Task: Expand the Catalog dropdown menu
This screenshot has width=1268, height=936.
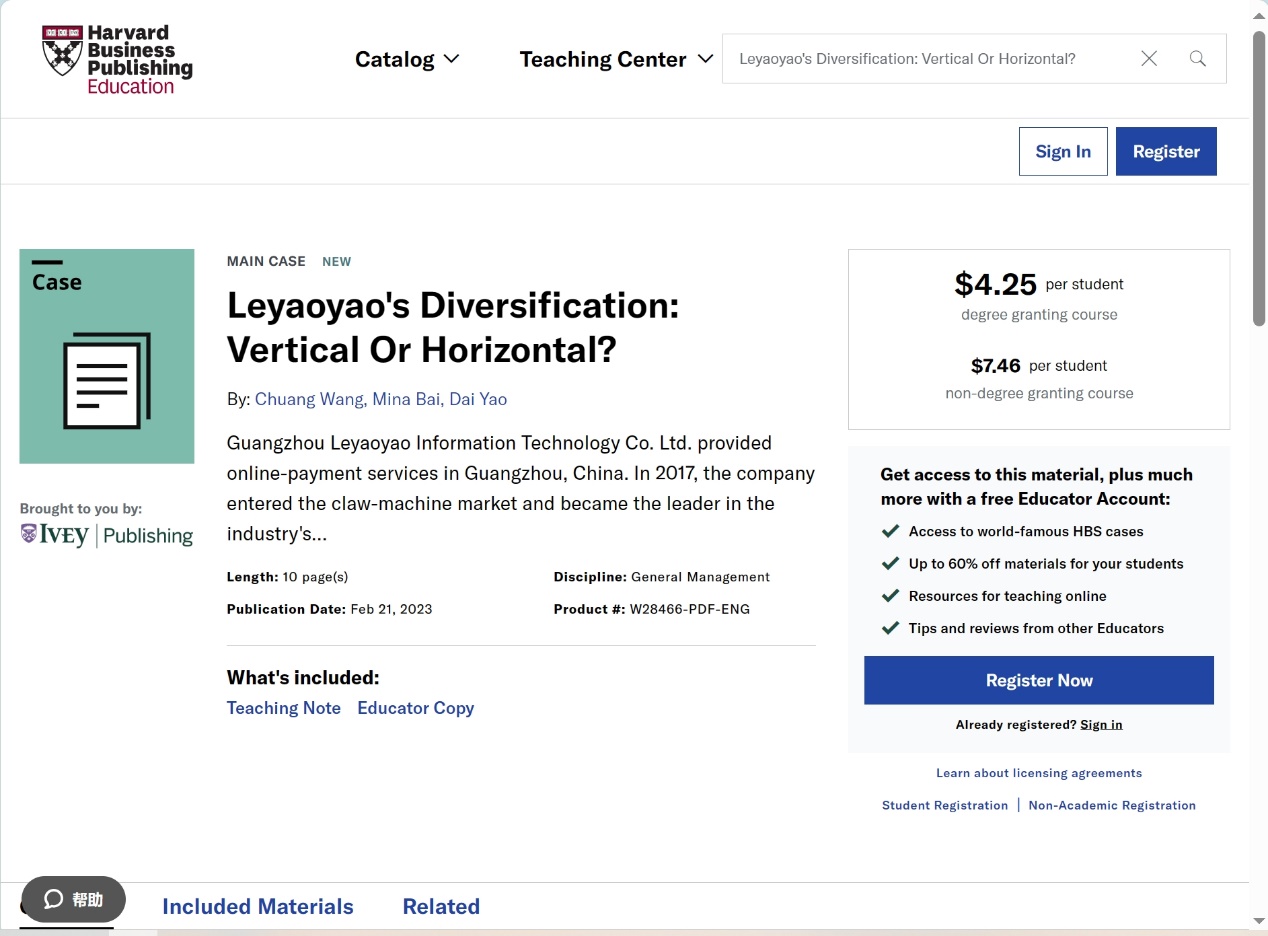Action: coord(407,59)
